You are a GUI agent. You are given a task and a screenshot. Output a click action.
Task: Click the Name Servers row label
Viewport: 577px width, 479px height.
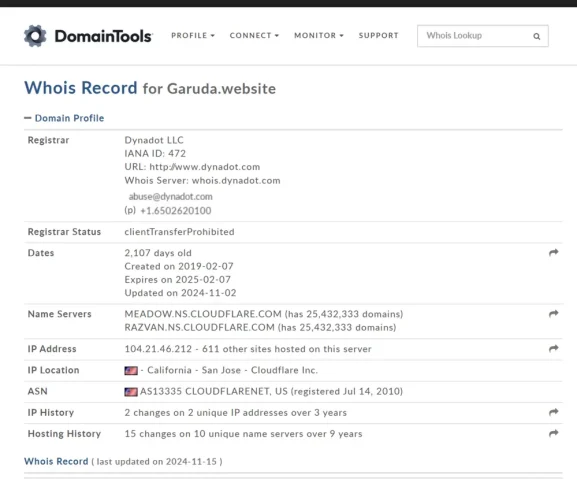pos(59,314)
